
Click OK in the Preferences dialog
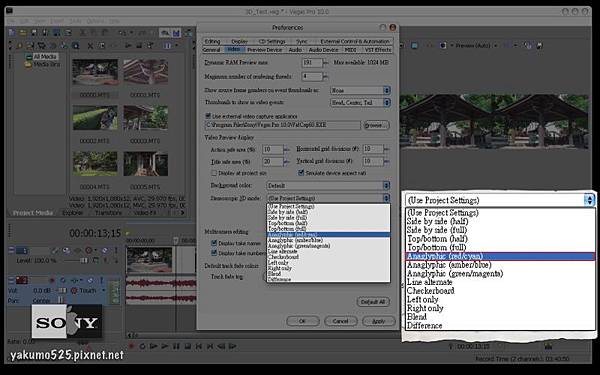pos(303,321)
